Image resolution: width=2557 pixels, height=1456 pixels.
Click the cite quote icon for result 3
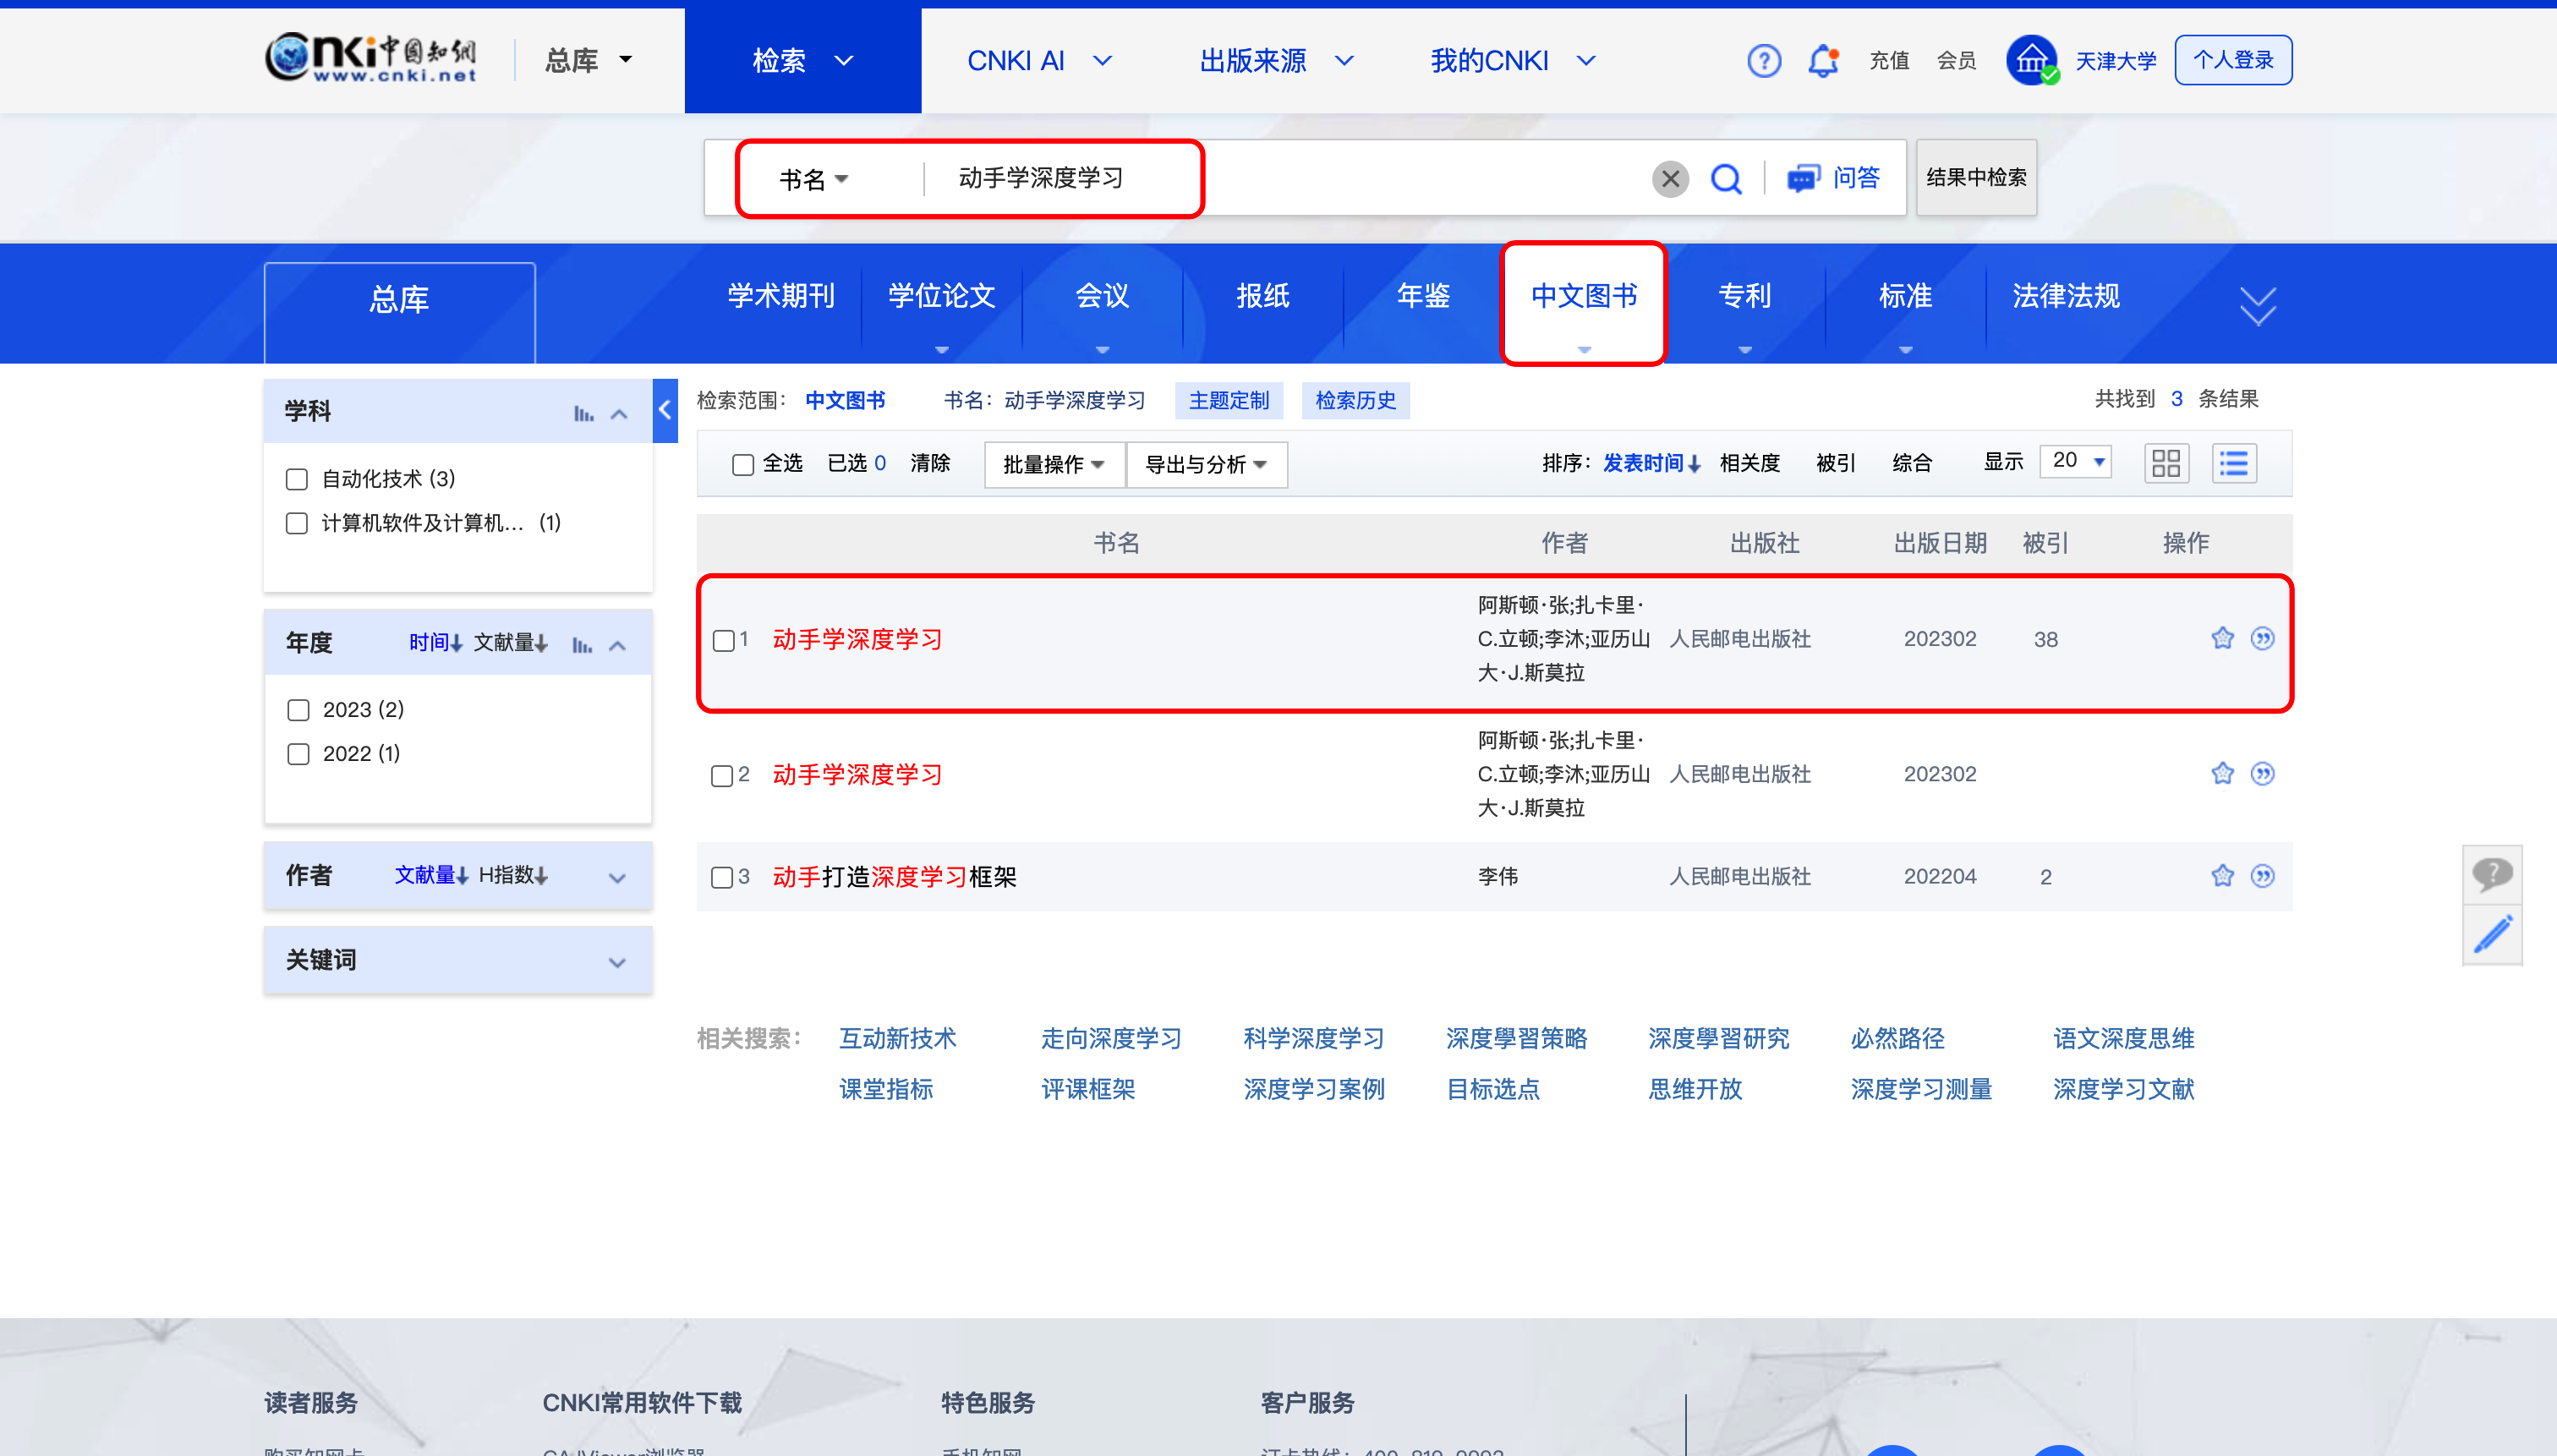(x=2262, y=876)
